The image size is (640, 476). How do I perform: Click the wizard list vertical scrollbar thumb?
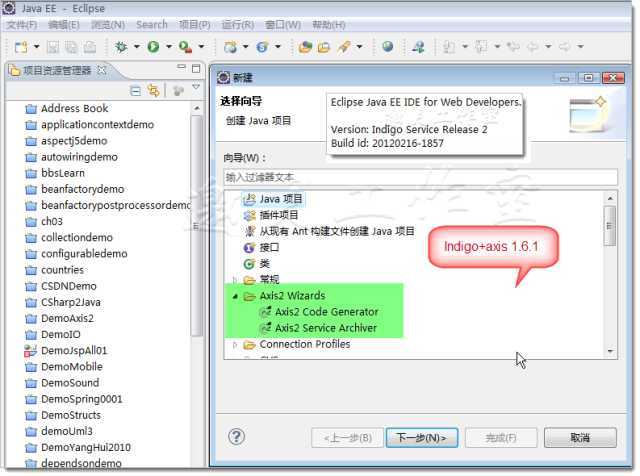click(x=610, y=226)
